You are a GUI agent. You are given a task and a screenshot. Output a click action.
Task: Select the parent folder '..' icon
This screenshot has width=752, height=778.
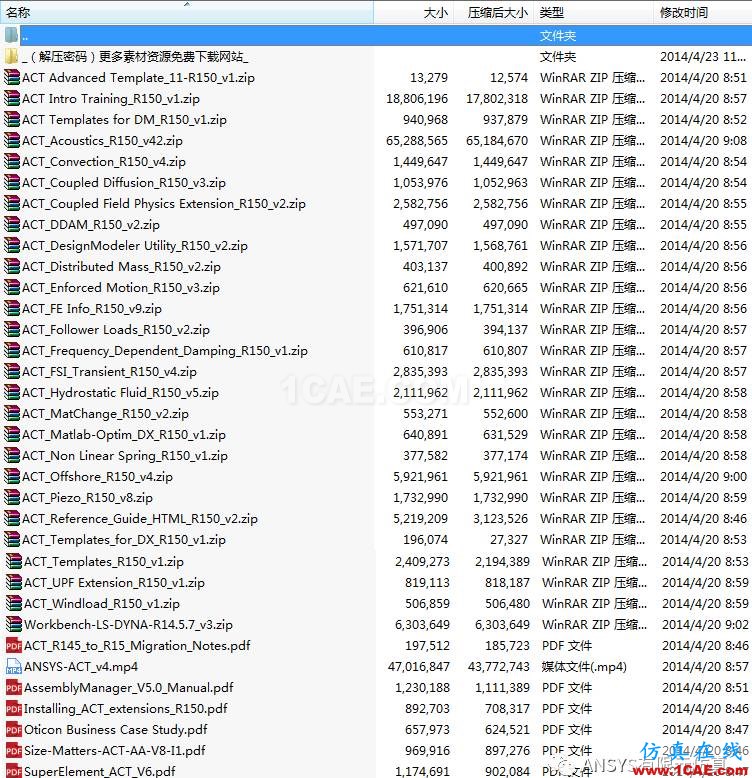[x=11, y=35]
